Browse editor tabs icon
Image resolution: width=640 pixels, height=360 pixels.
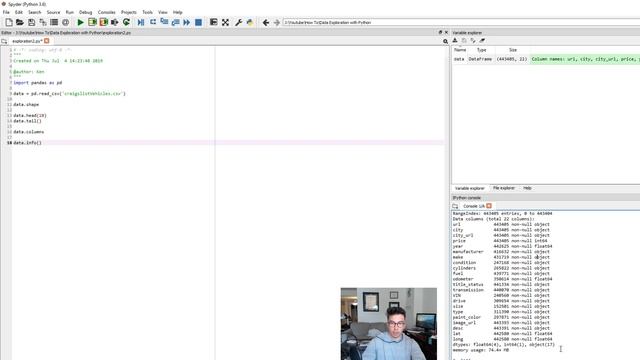(4, 41)
